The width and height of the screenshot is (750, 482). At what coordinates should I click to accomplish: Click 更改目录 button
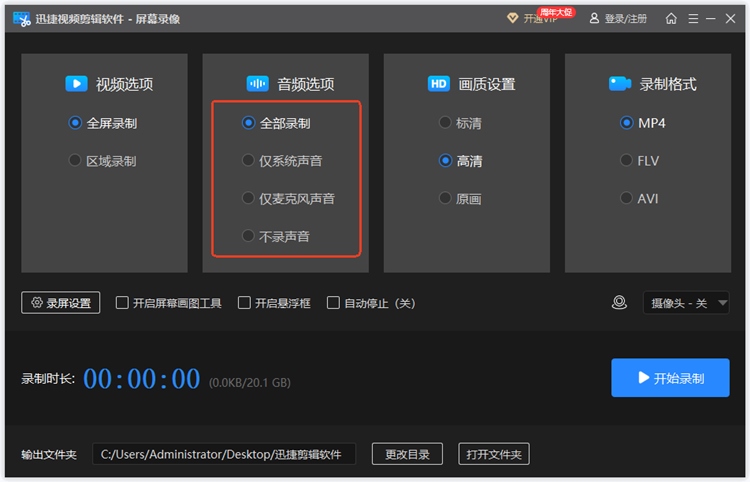[407, 454]
